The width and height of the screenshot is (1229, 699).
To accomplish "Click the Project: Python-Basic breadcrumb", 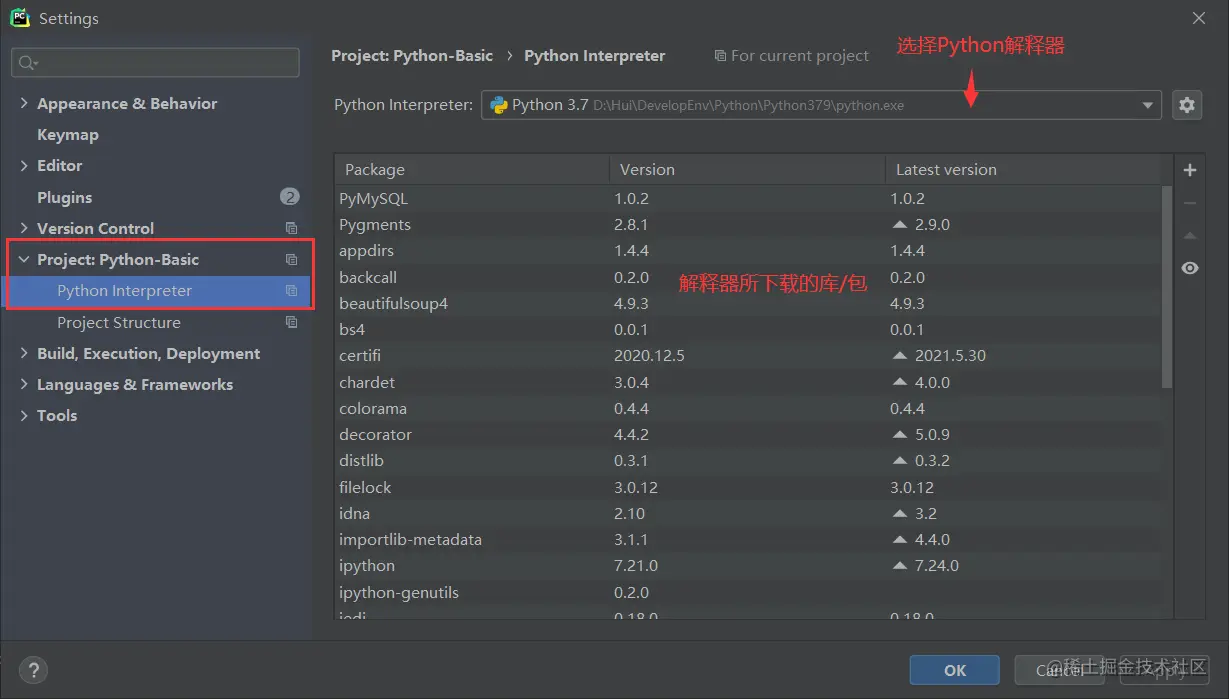I will coord(412,56).
